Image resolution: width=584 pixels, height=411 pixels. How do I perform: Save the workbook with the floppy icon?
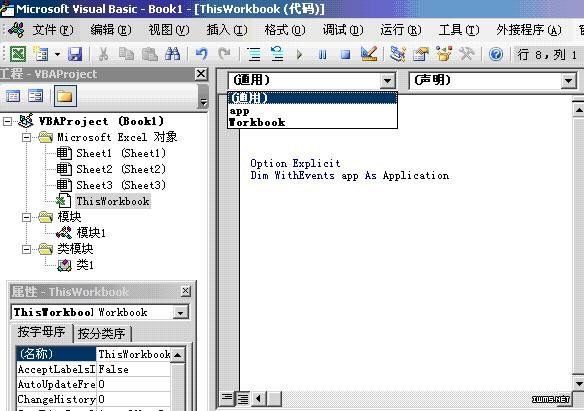tap(75, 54)
